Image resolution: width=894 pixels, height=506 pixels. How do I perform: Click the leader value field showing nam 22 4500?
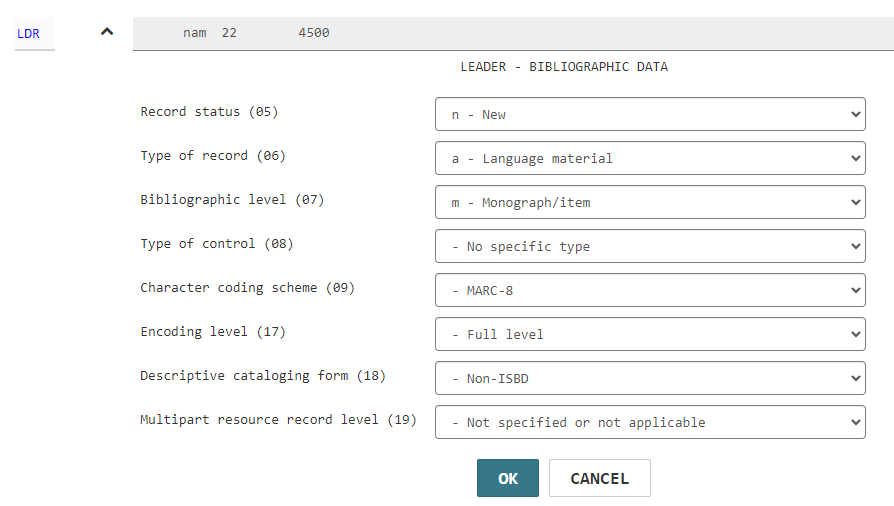pyautogui.click(x=513, y=34)
